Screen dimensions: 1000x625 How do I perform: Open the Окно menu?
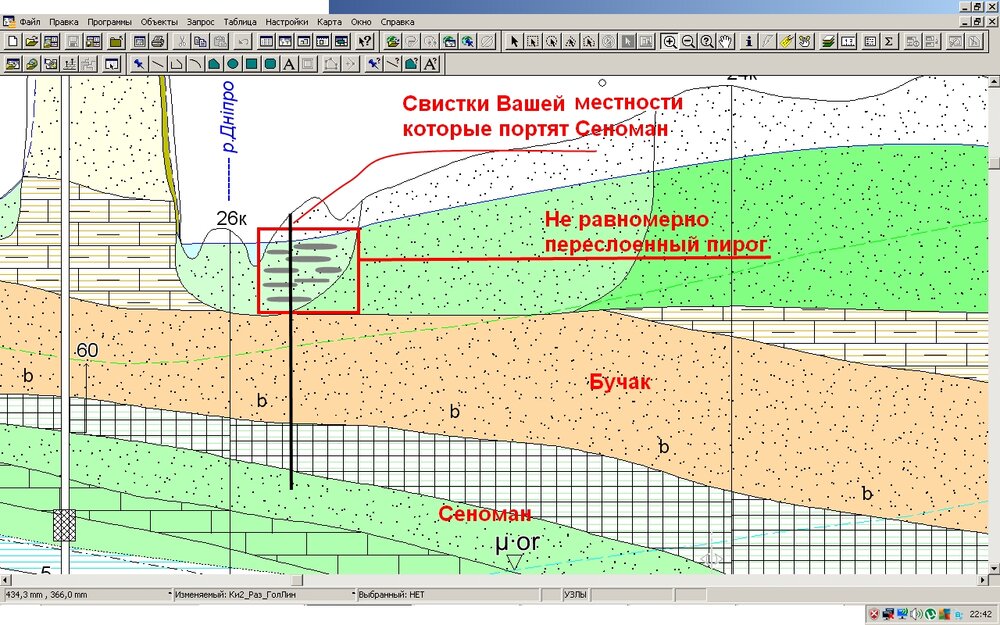coord(362,22)
